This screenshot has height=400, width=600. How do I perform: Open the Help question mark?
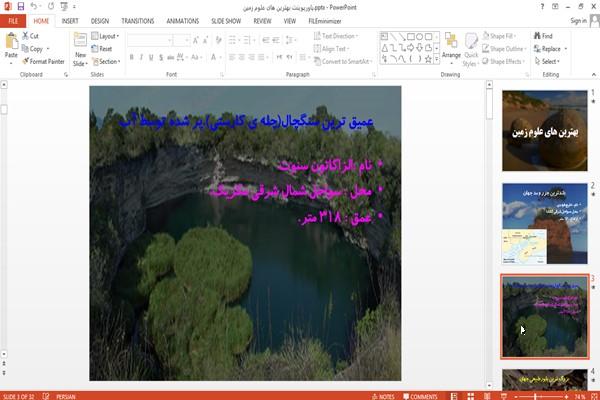542,6
